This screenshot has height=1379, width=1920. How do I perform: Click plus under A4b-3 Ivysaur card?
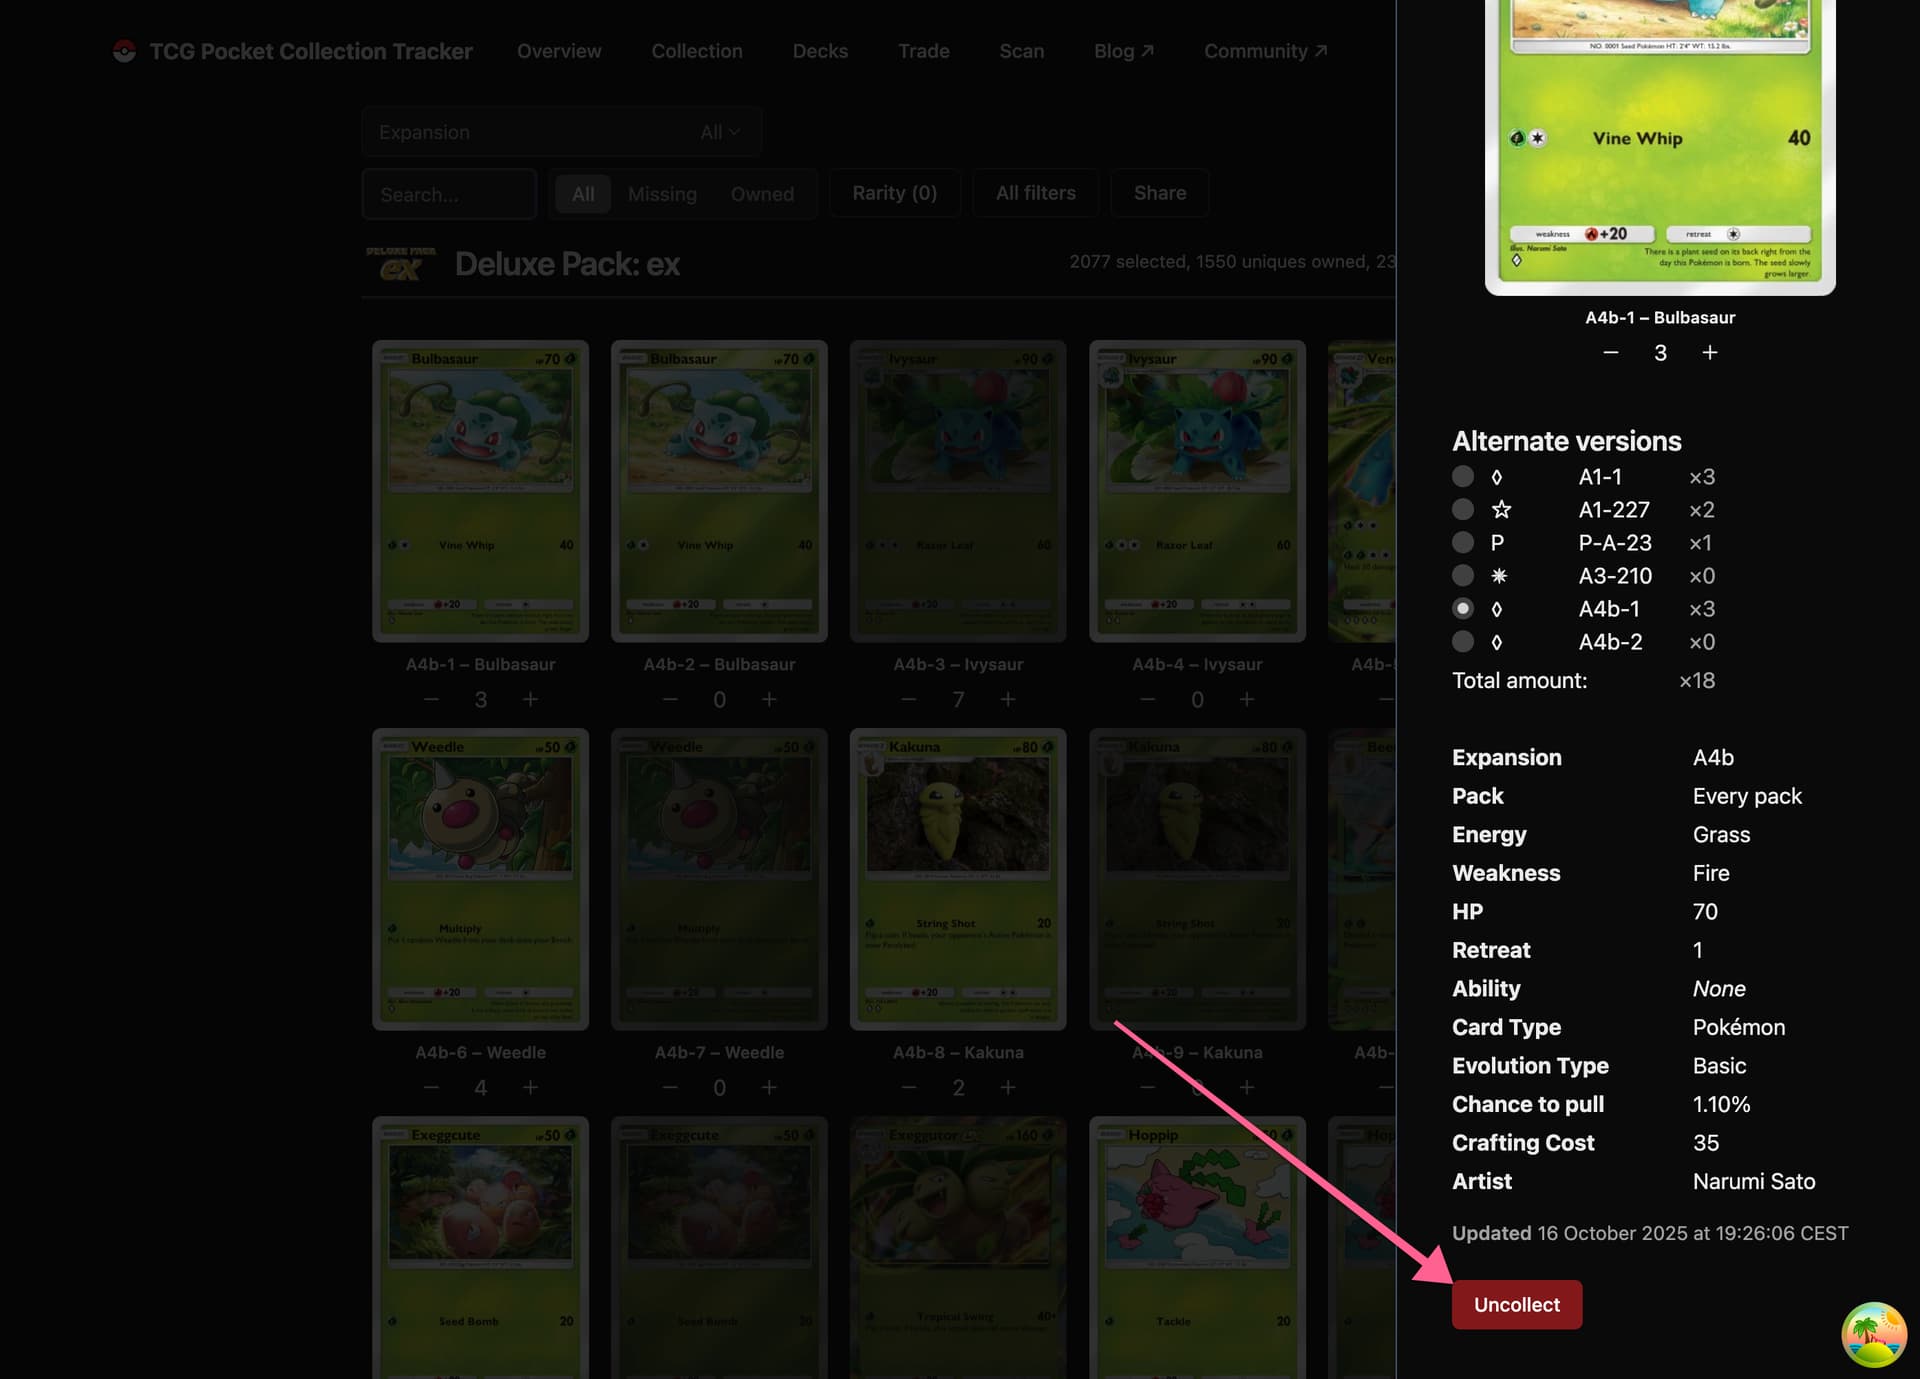[x=1008, y=699]
